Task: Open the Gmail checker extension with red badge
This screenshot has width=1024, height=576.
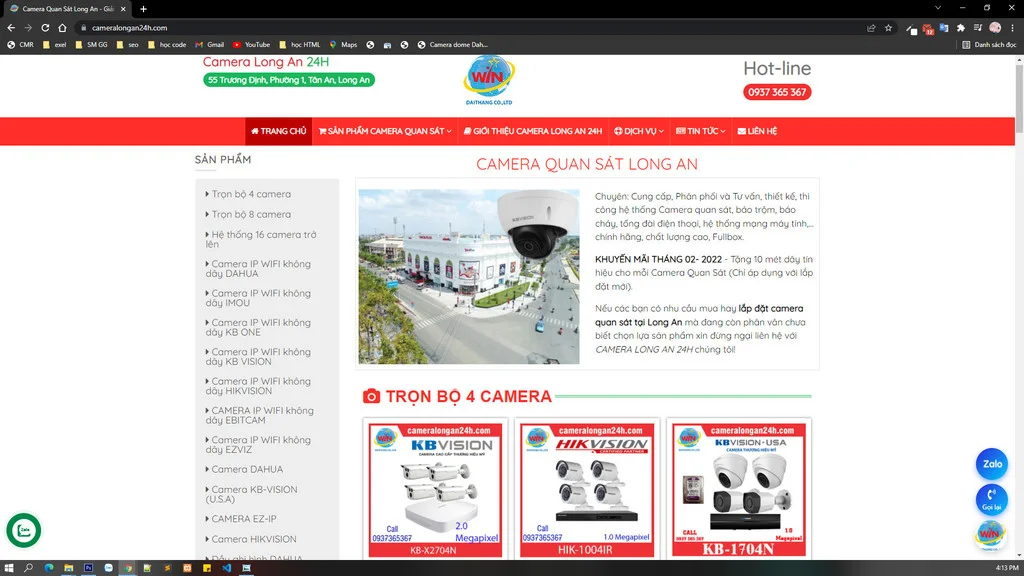Action: click(x=928, y=28)
